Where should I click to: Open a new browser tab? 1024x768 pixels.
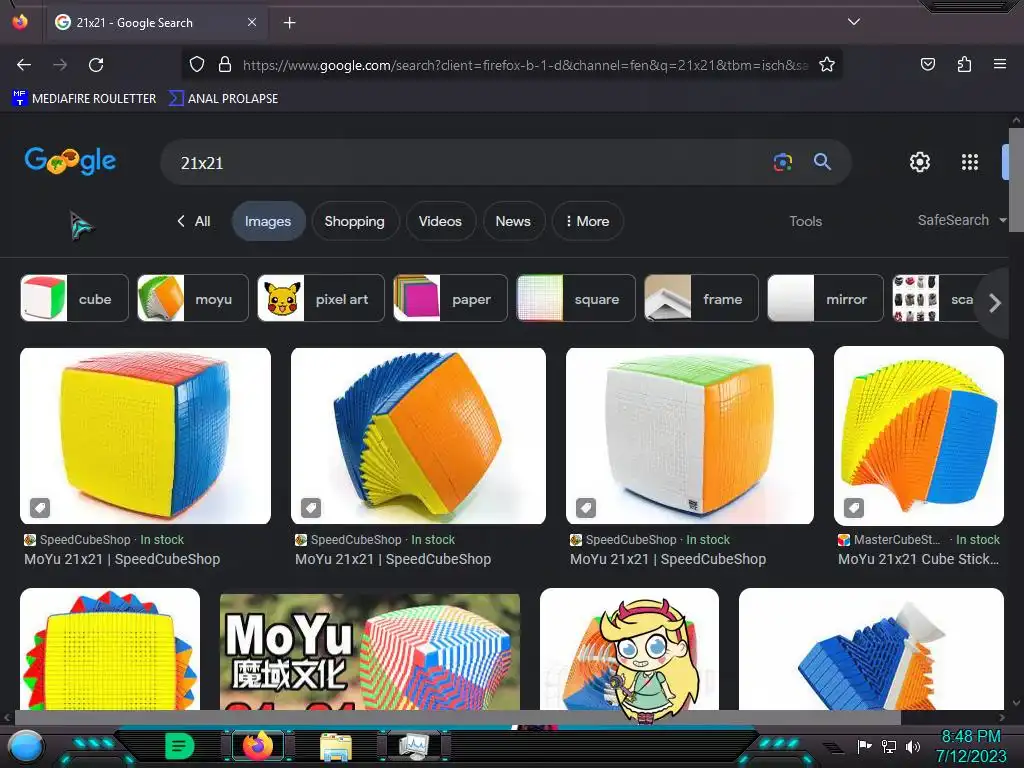coord(289,23)
